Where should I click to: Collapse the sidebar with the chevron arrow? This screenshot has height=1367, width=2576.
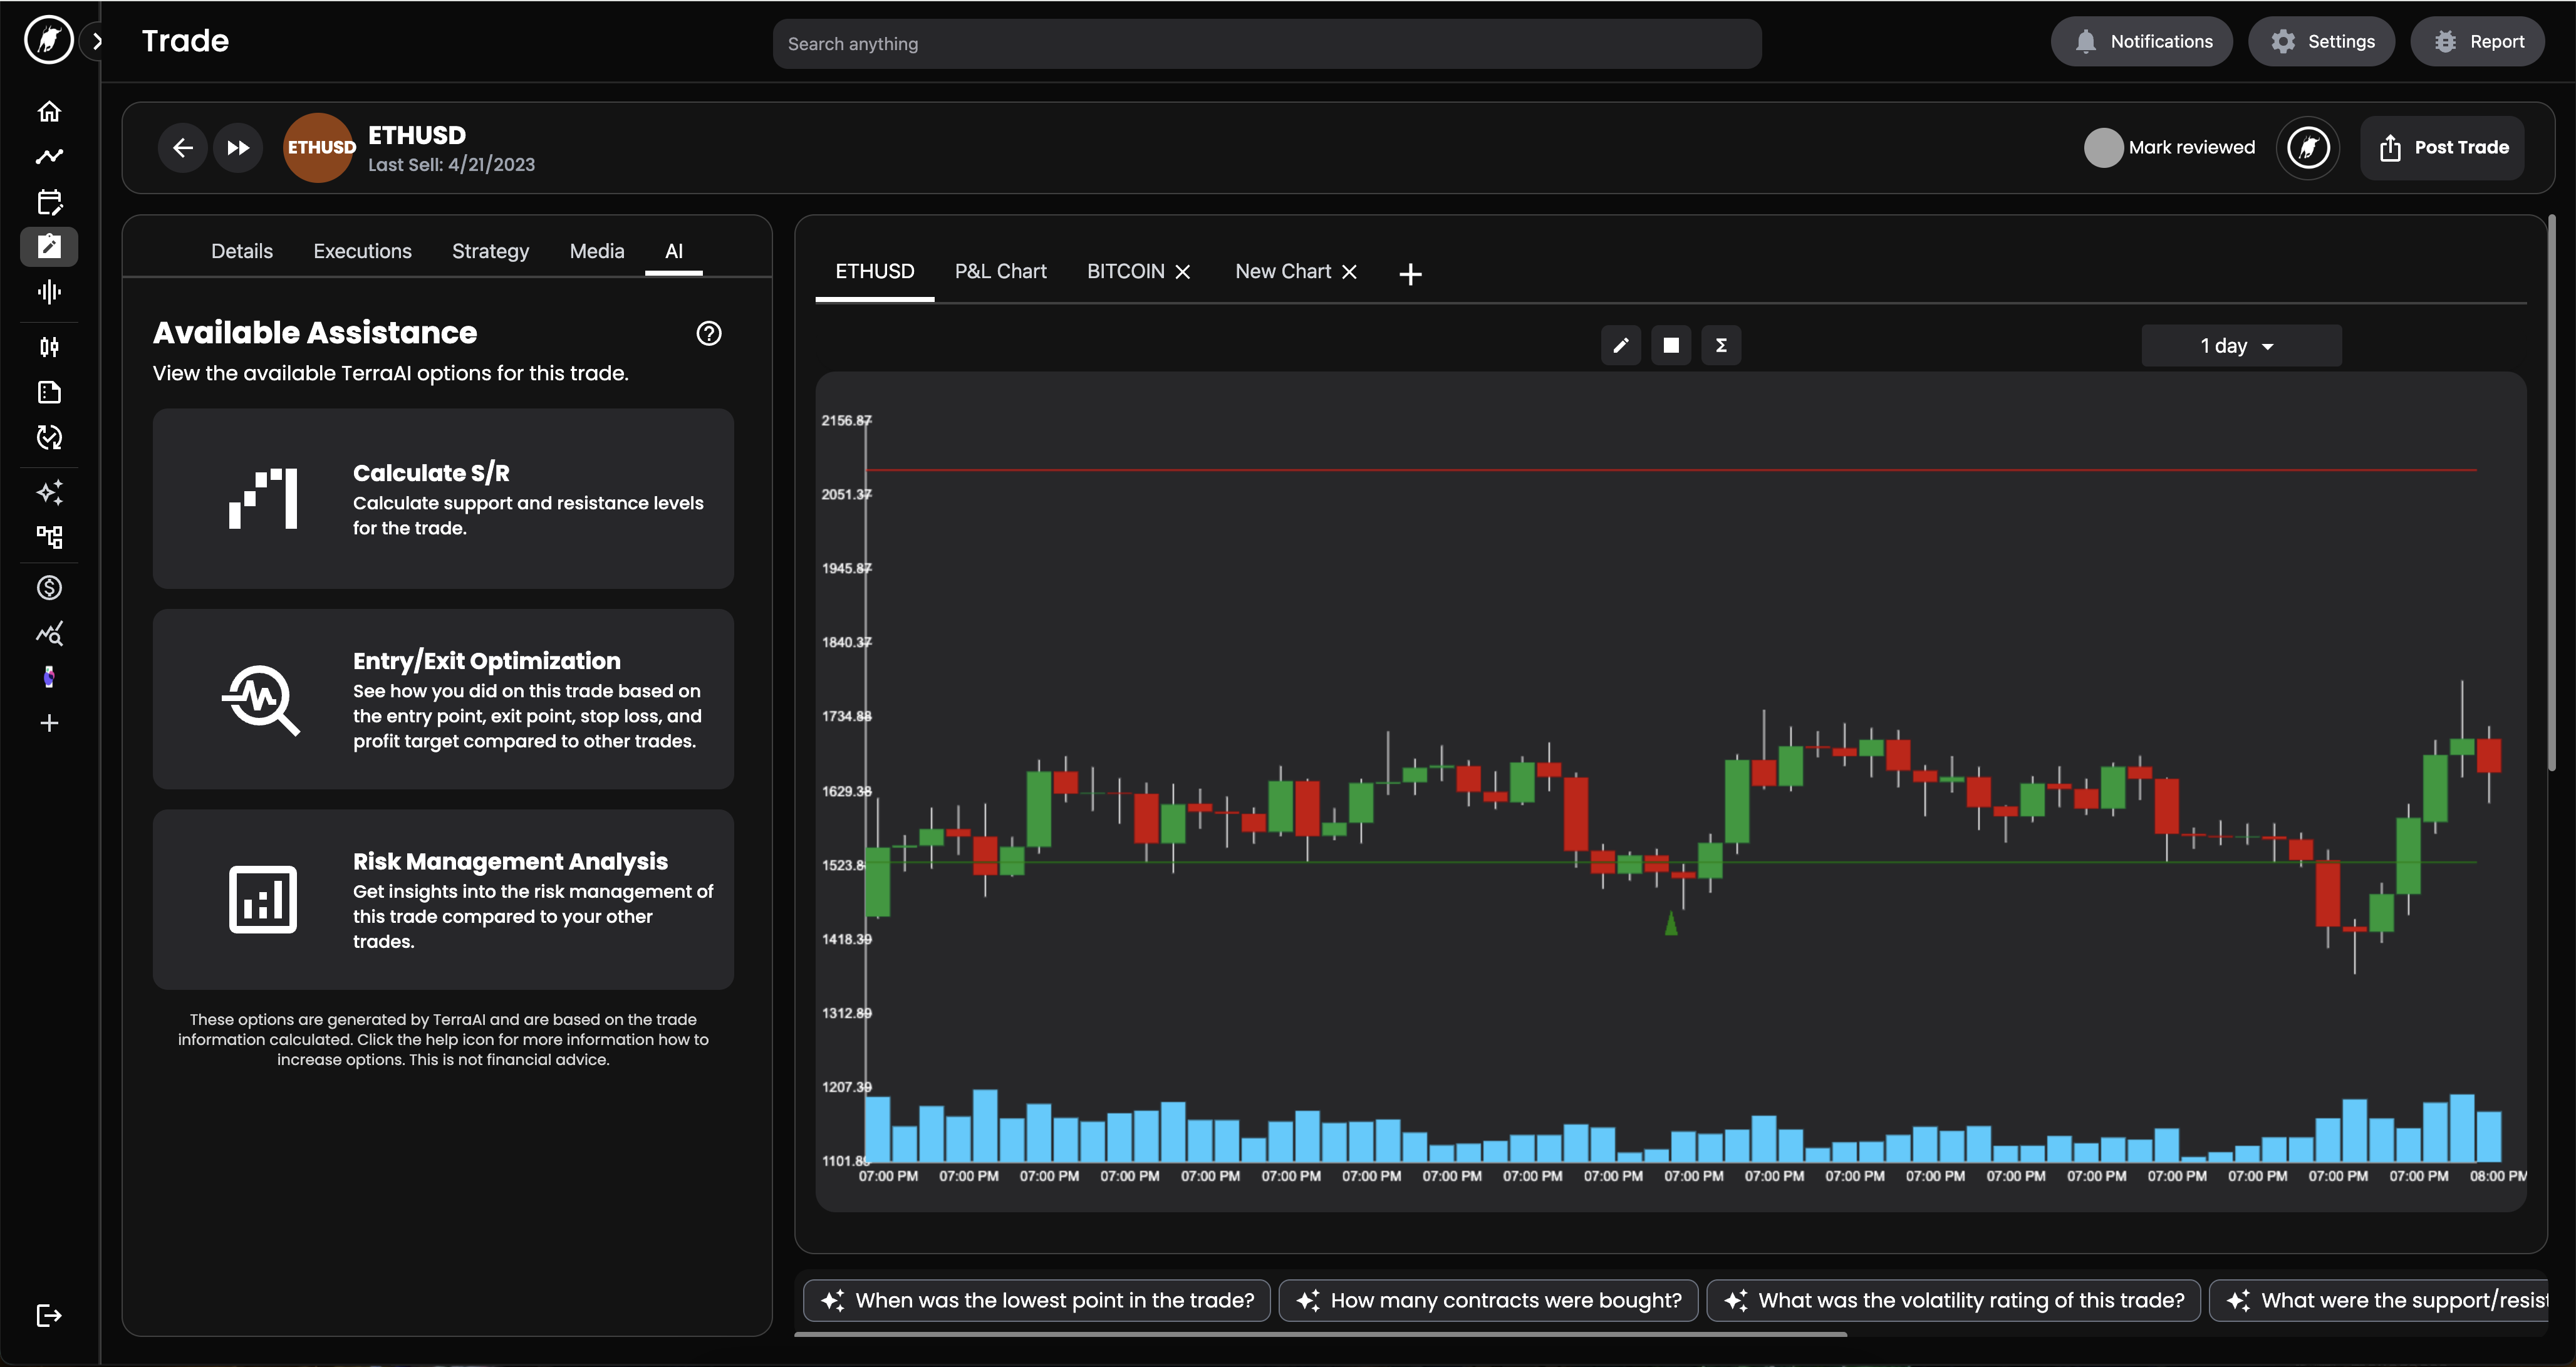97,41
